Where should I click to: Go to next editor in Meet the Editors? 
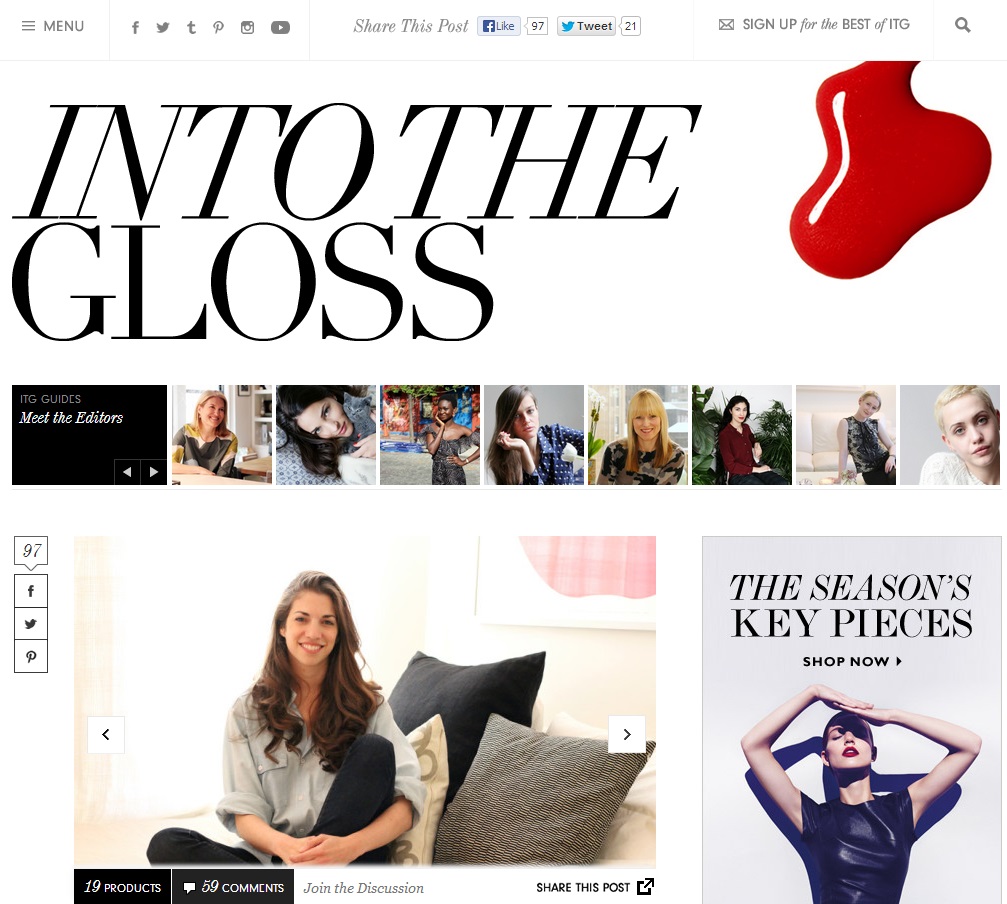click(154, 472)
